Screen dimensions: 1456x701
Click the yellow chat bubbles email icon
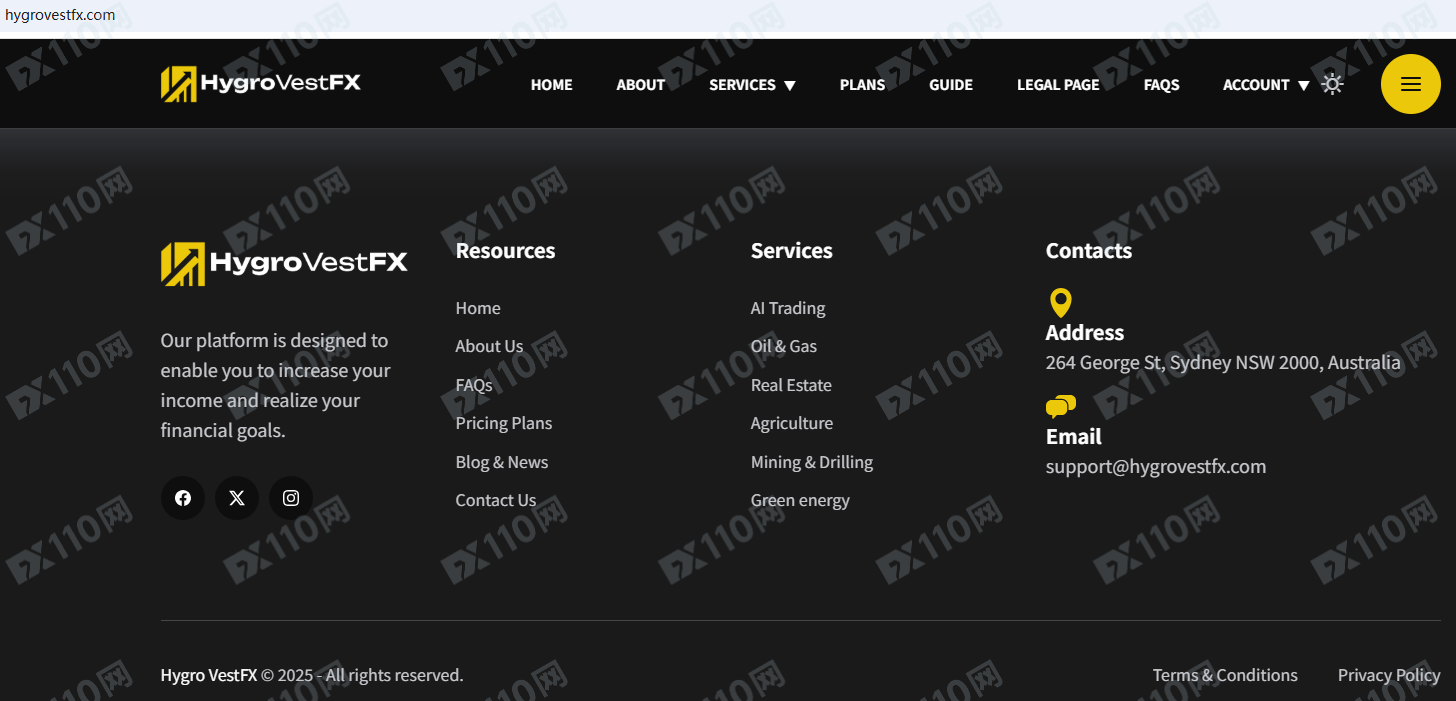1060,406
